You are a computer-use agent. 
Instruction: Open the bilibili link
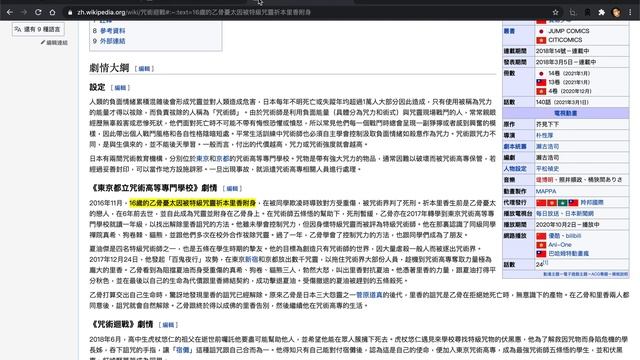pos(573,236)
